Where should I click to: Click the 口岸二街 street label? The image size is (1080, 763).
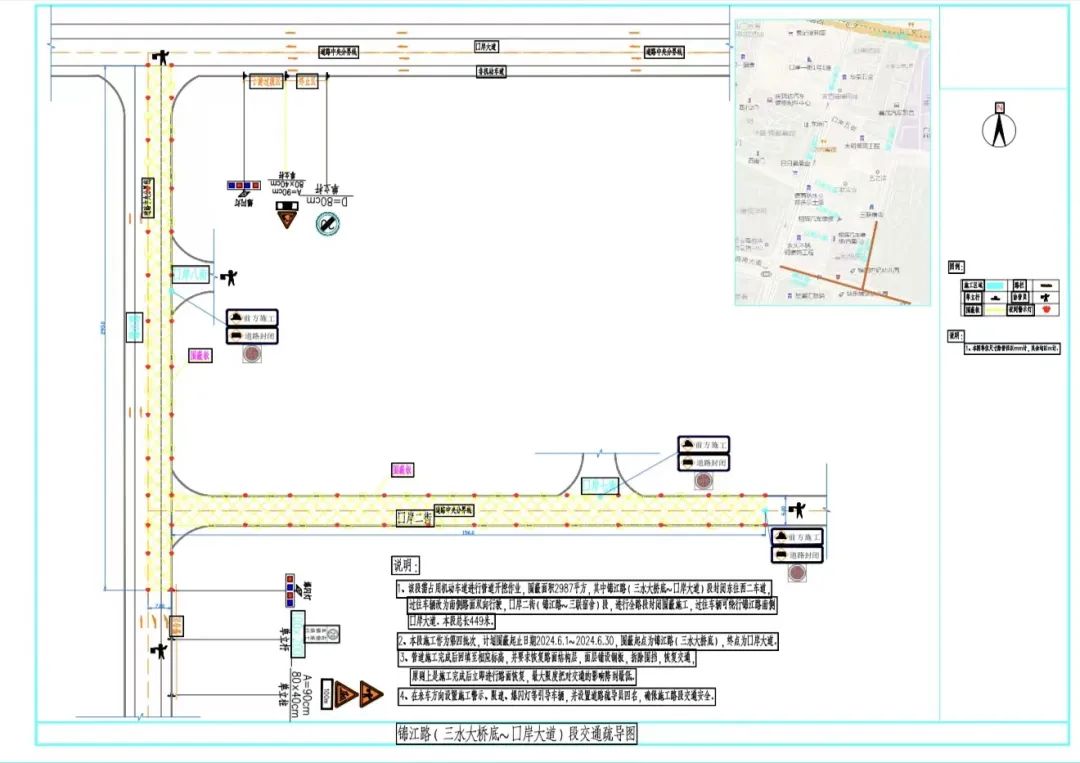415,519
